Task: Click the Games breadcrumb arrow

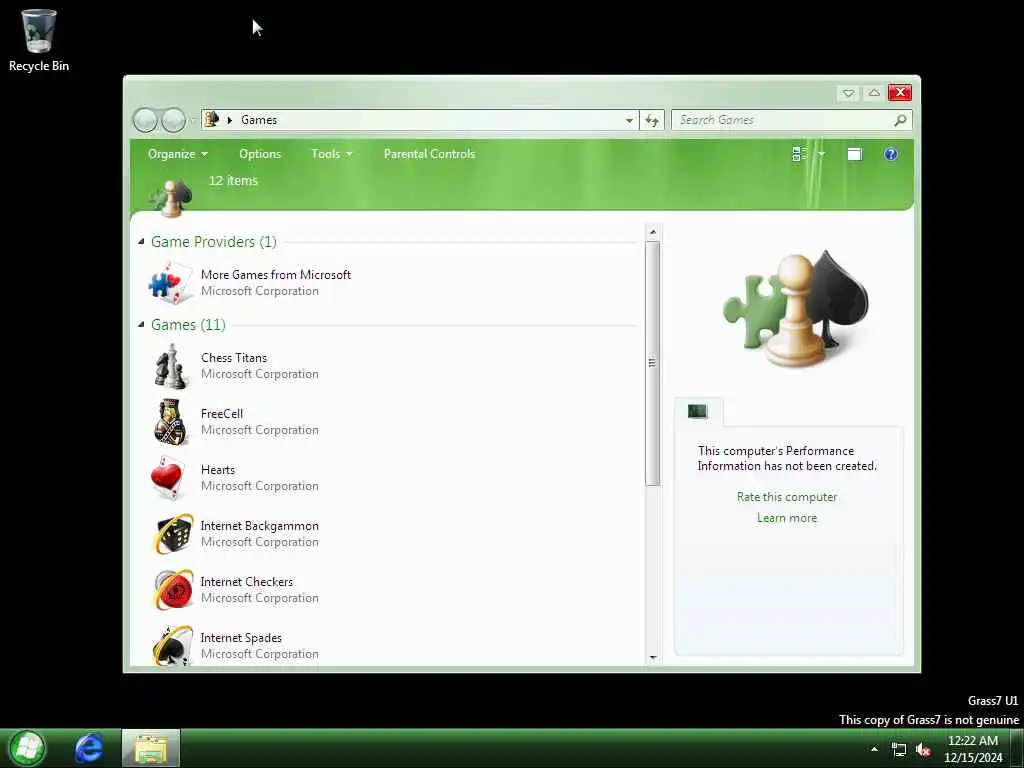Action: (229, 120)
